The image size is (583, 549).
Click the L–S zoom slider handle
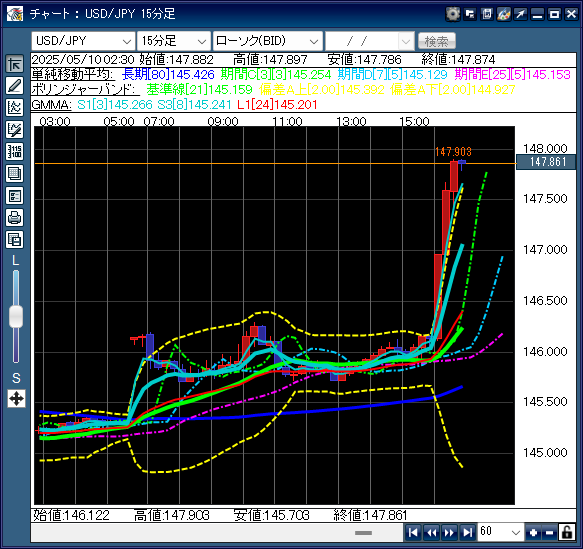16,317
